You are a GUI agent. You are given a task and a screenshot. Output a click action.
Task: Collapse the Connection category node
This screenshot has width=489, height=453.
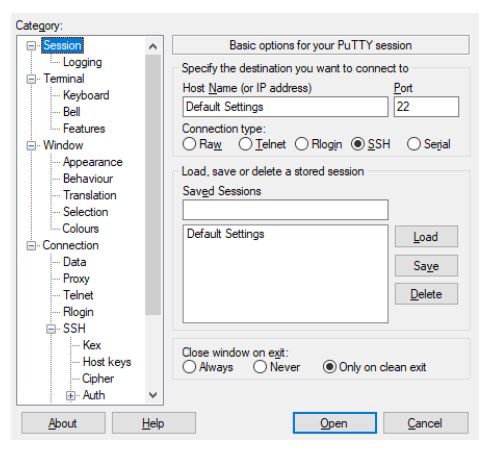[31, 246]
